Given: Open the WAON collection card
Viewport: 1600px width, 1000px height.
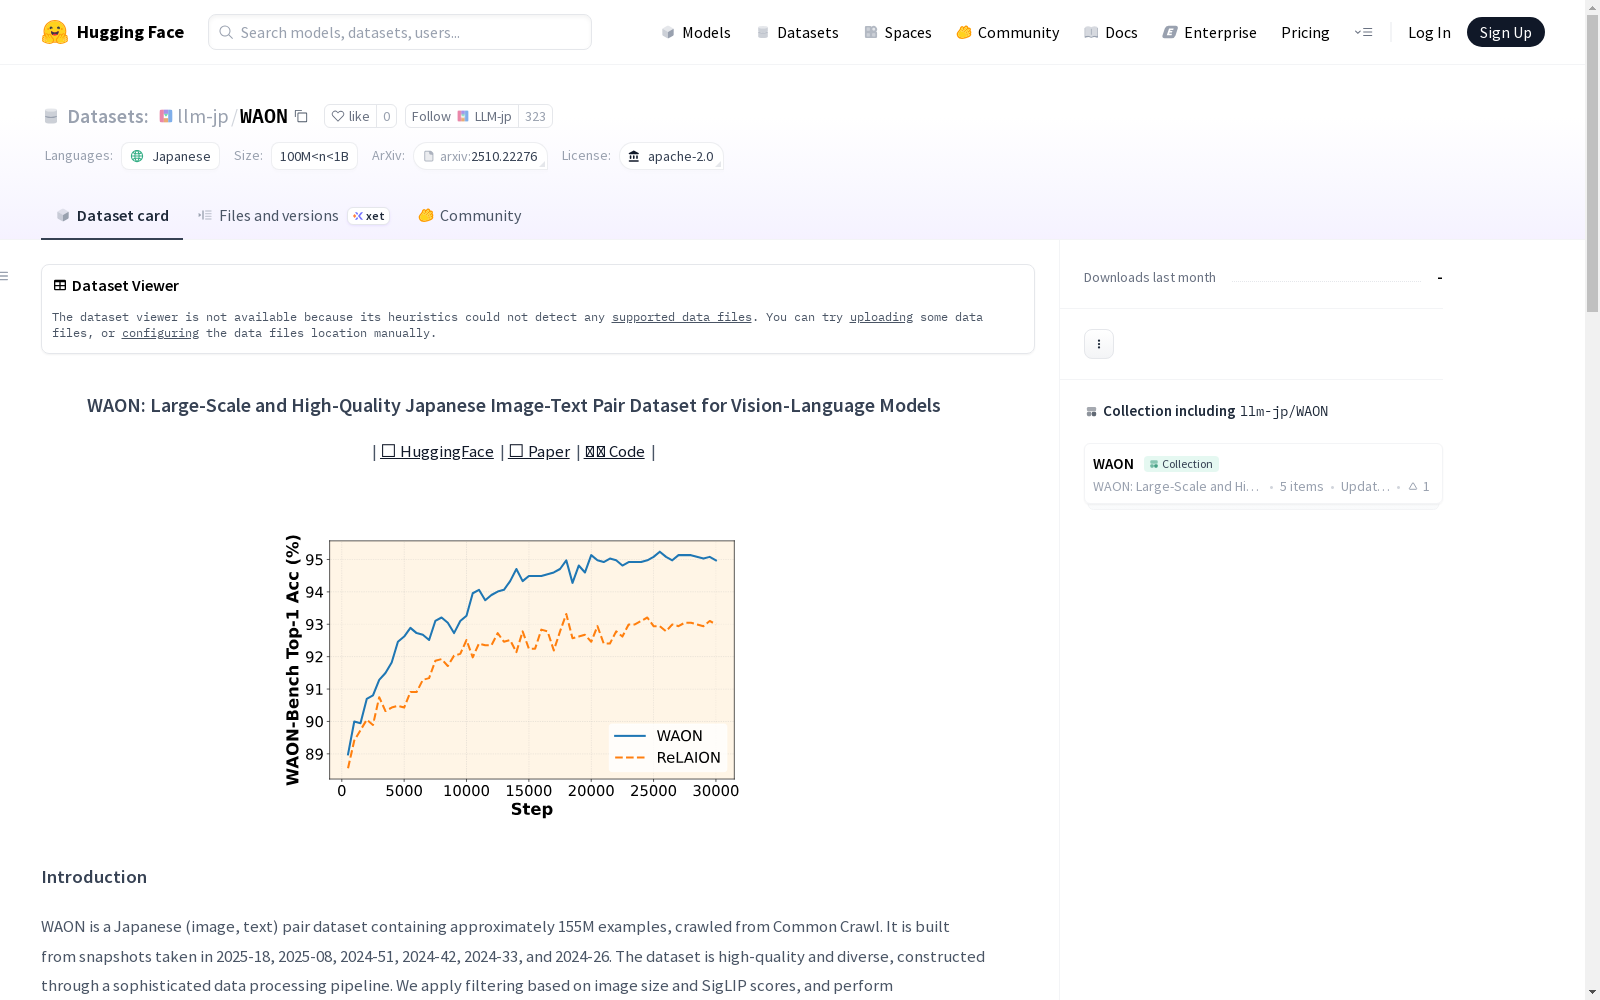Looking at the screenshot, I should coord(1263,474).
